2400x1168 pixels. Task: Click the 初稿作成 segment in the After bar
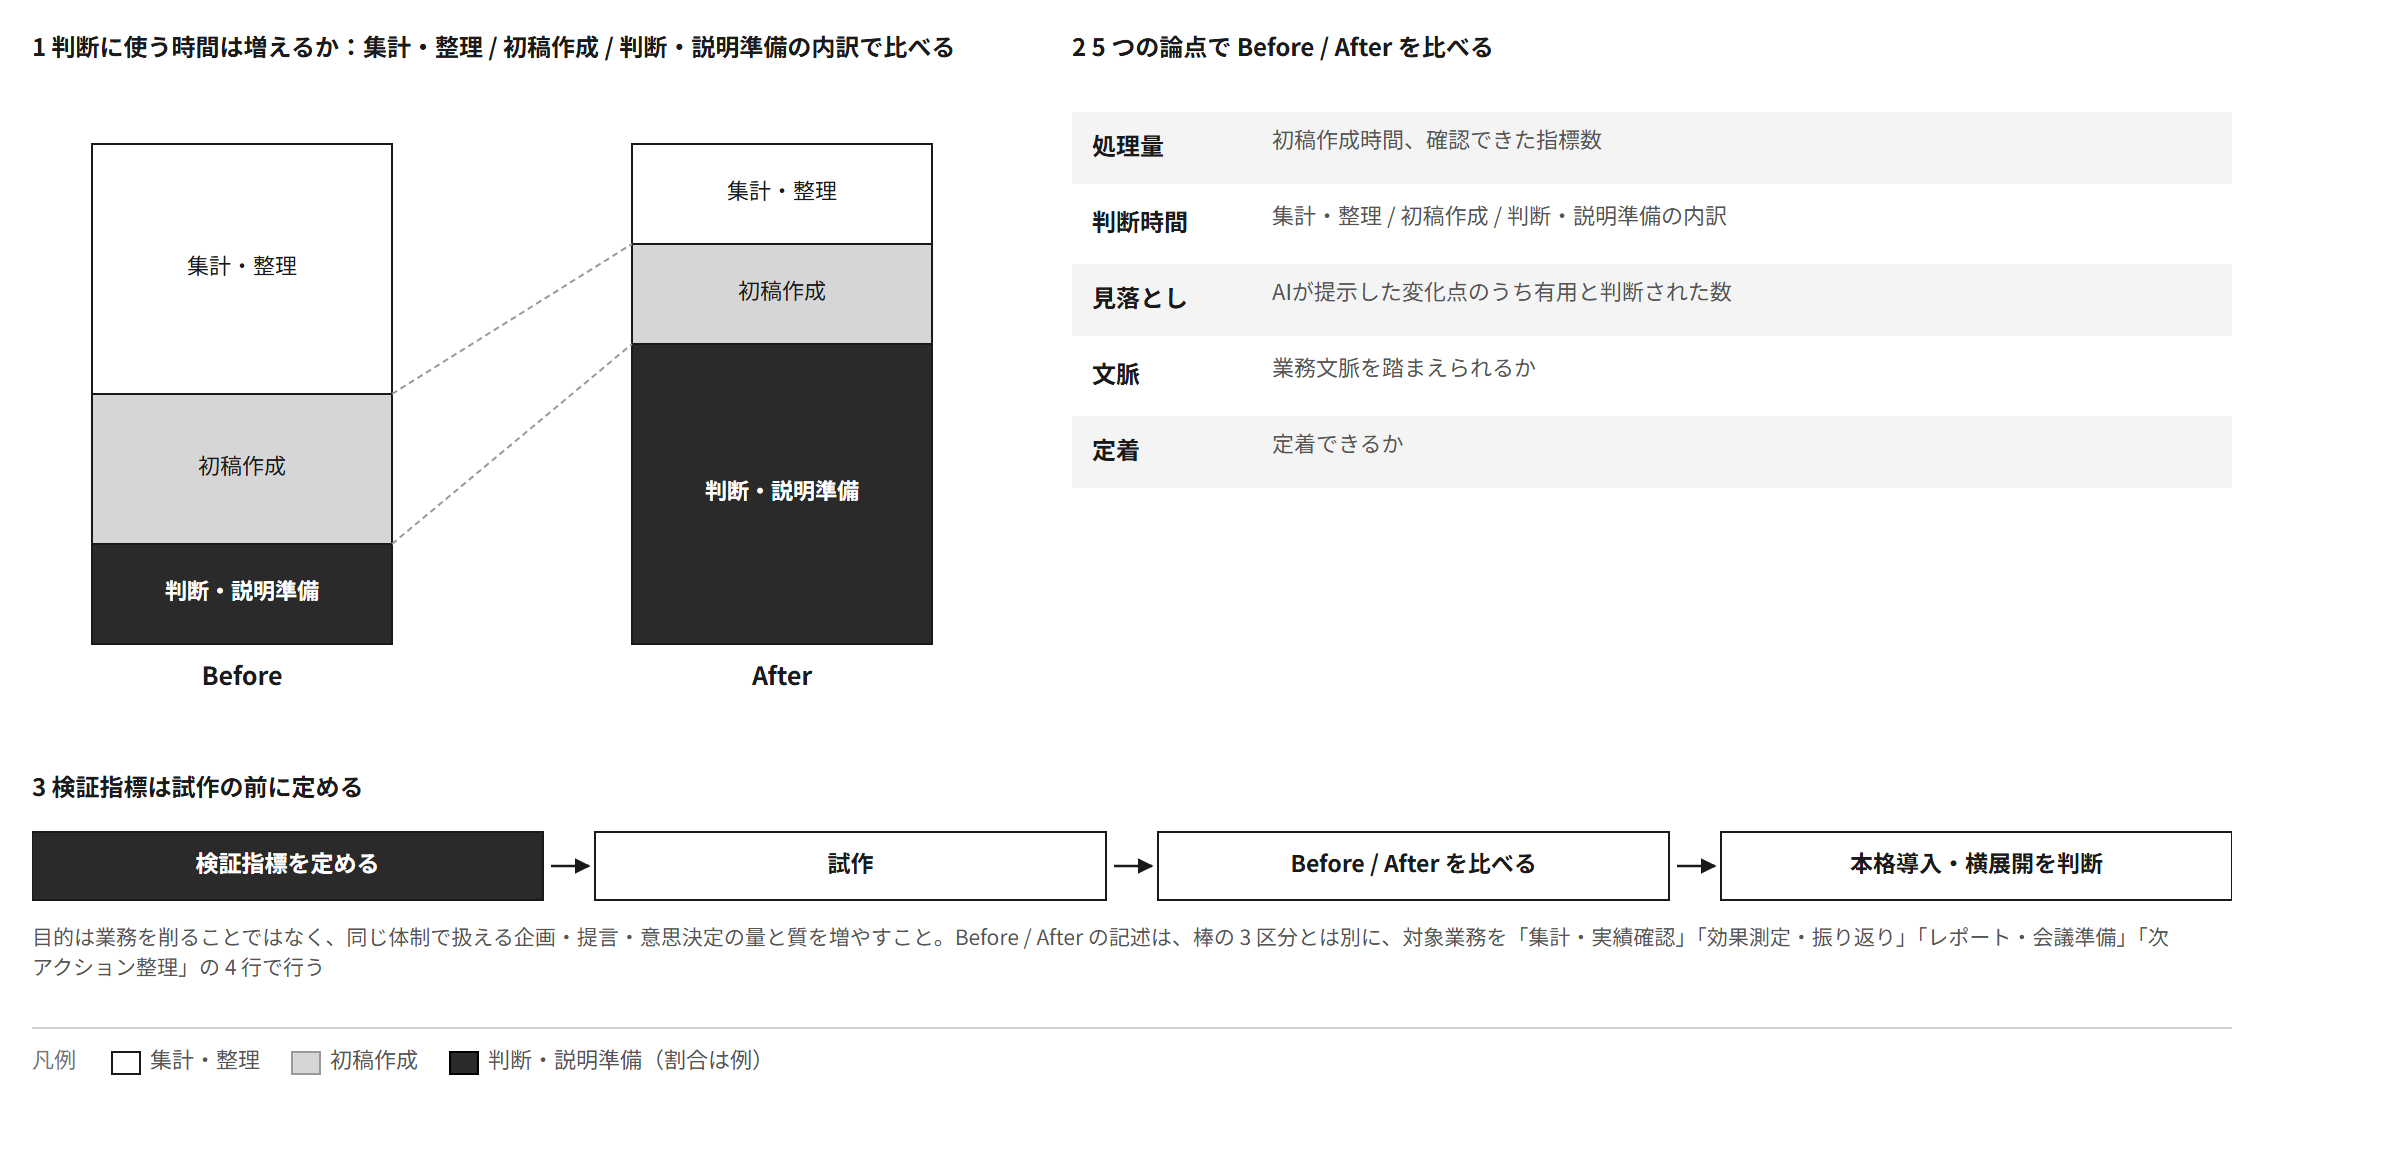(782, 293)
